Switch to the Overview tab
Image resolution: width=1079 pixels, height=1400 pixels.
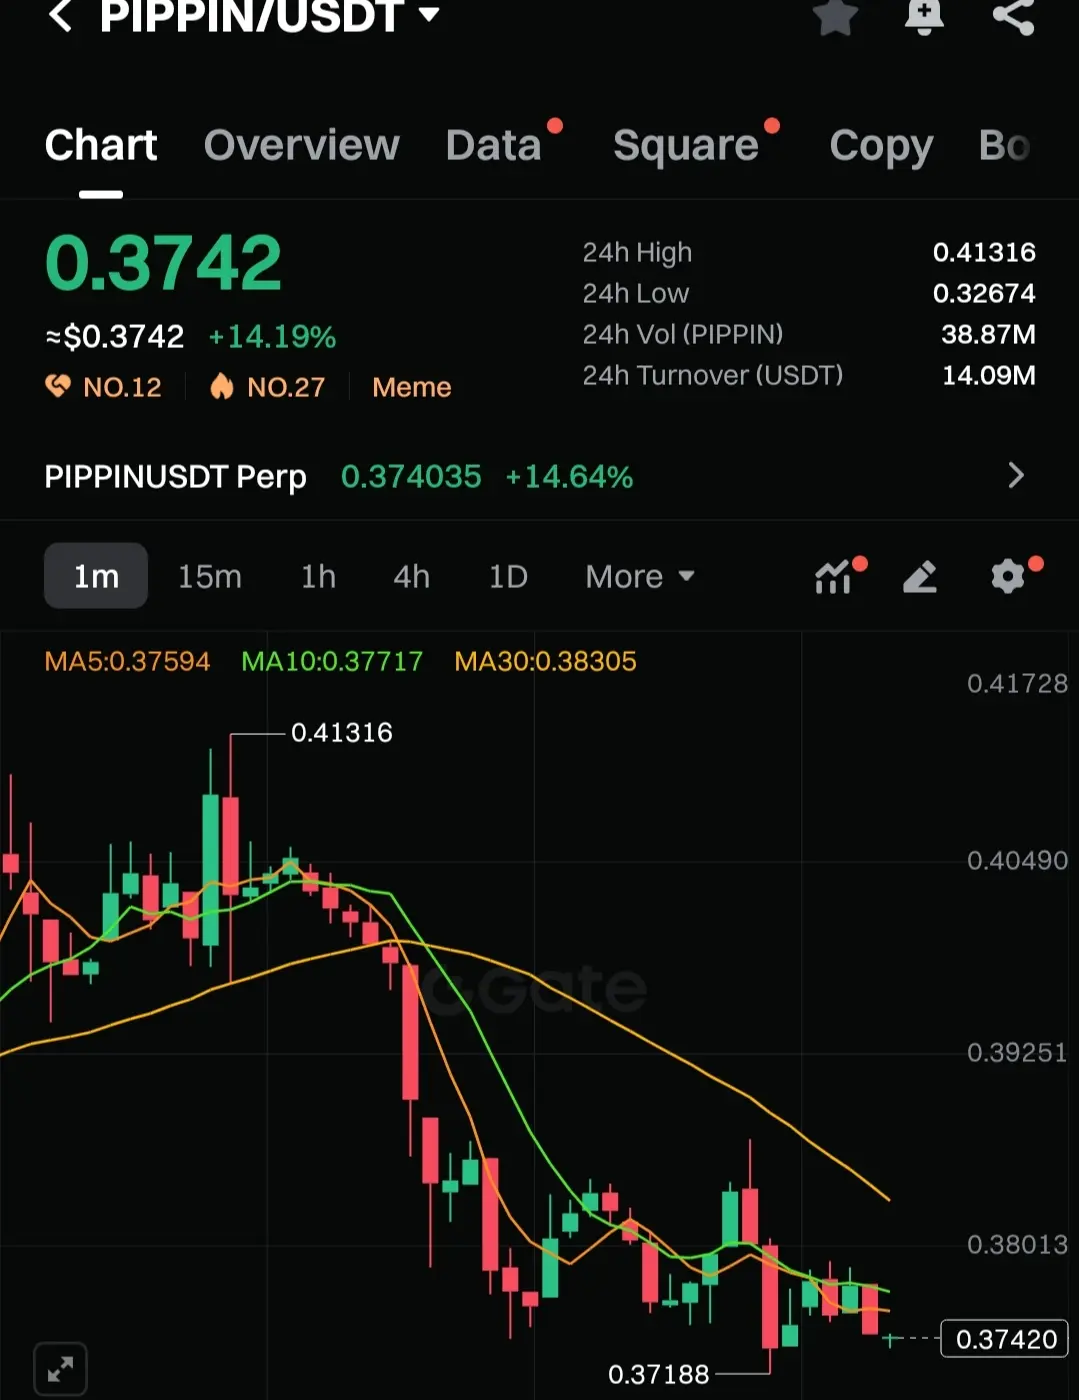[302, 145]
